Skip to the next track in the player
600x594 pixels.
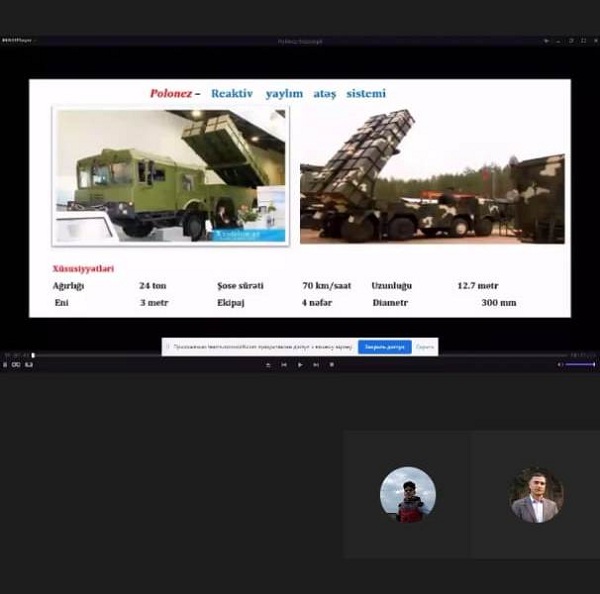[x=316, y=365]
